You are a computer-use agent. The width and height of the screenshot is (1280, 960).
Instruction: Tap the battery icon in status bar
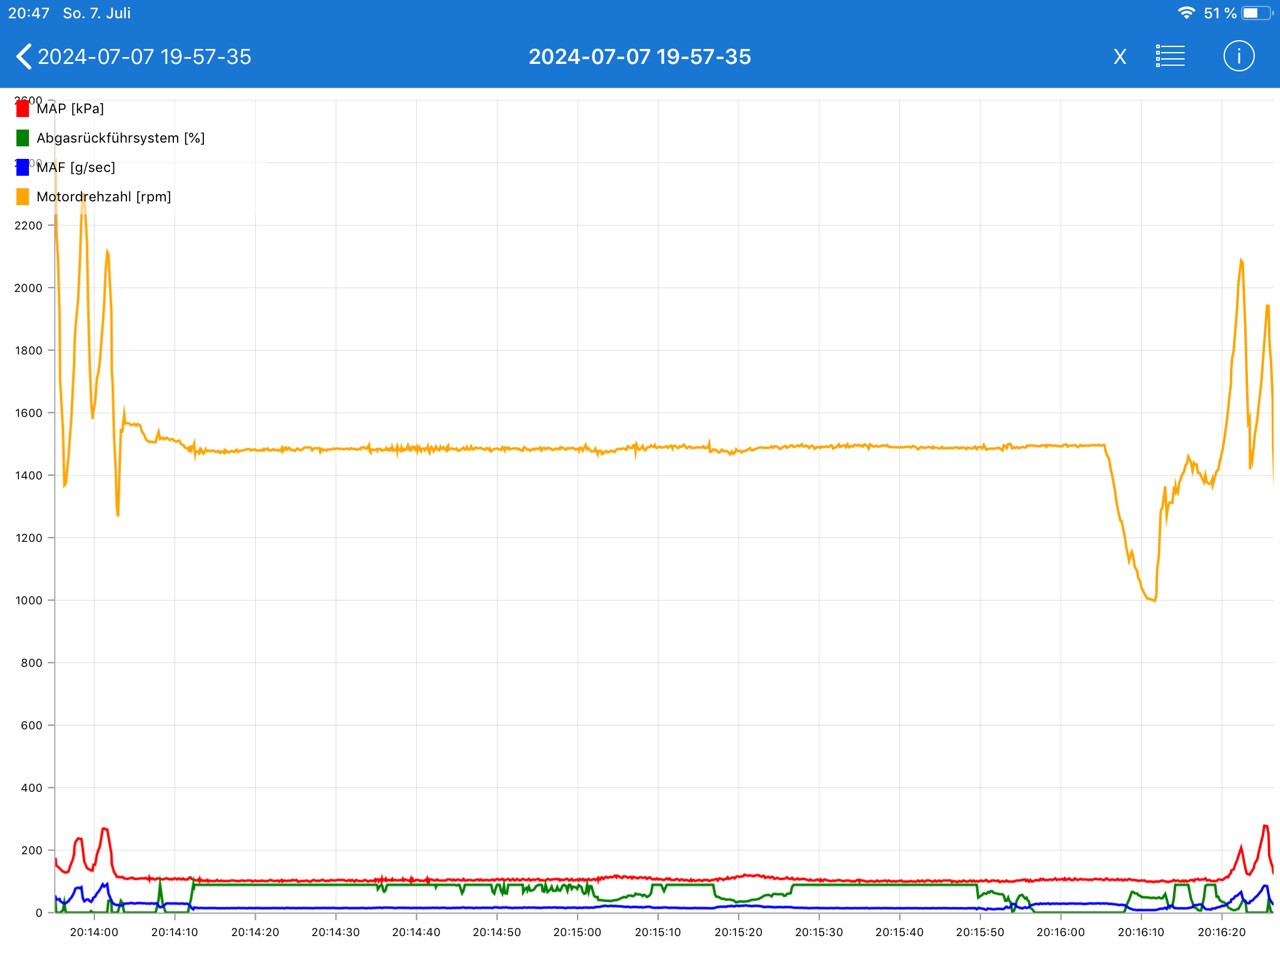point(1257,13)
